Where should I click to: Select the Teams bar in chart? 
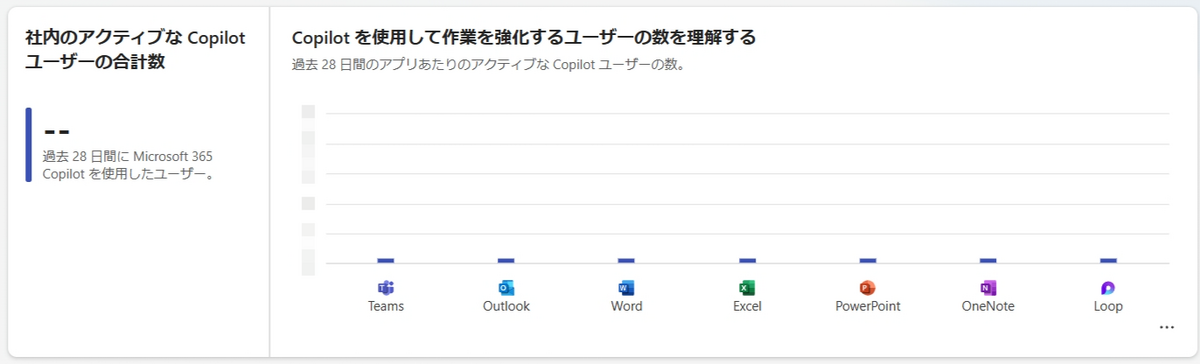[386, 260]
